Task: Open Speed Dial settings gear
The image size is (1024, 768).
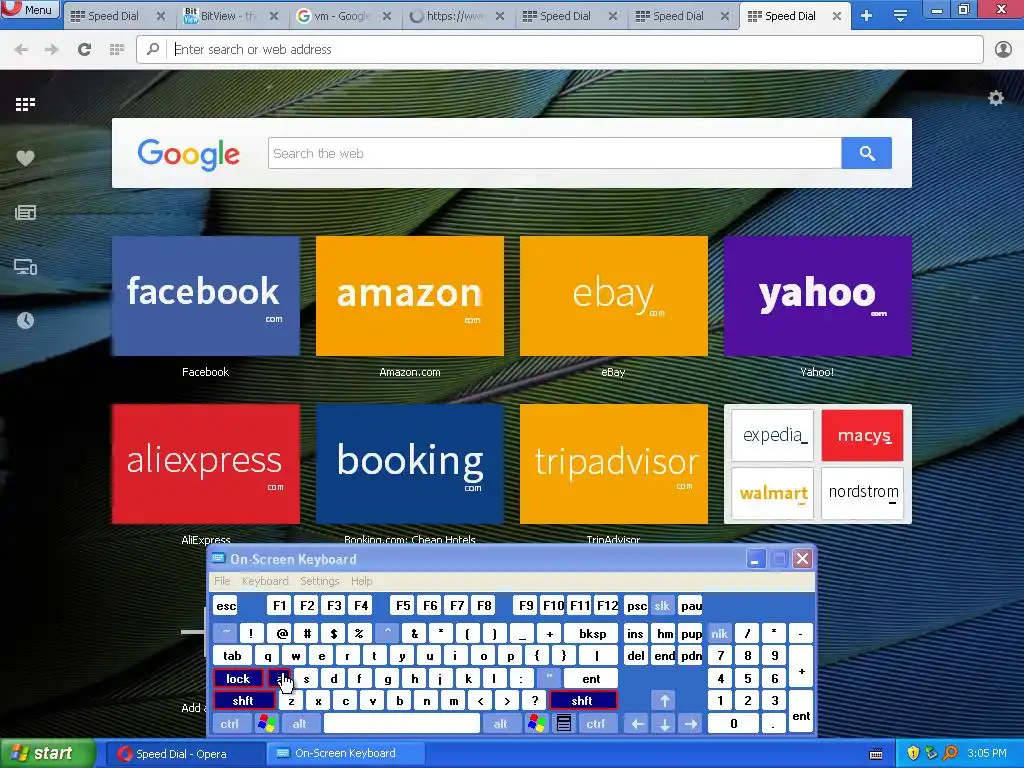Action: click(x=996, y=98)
